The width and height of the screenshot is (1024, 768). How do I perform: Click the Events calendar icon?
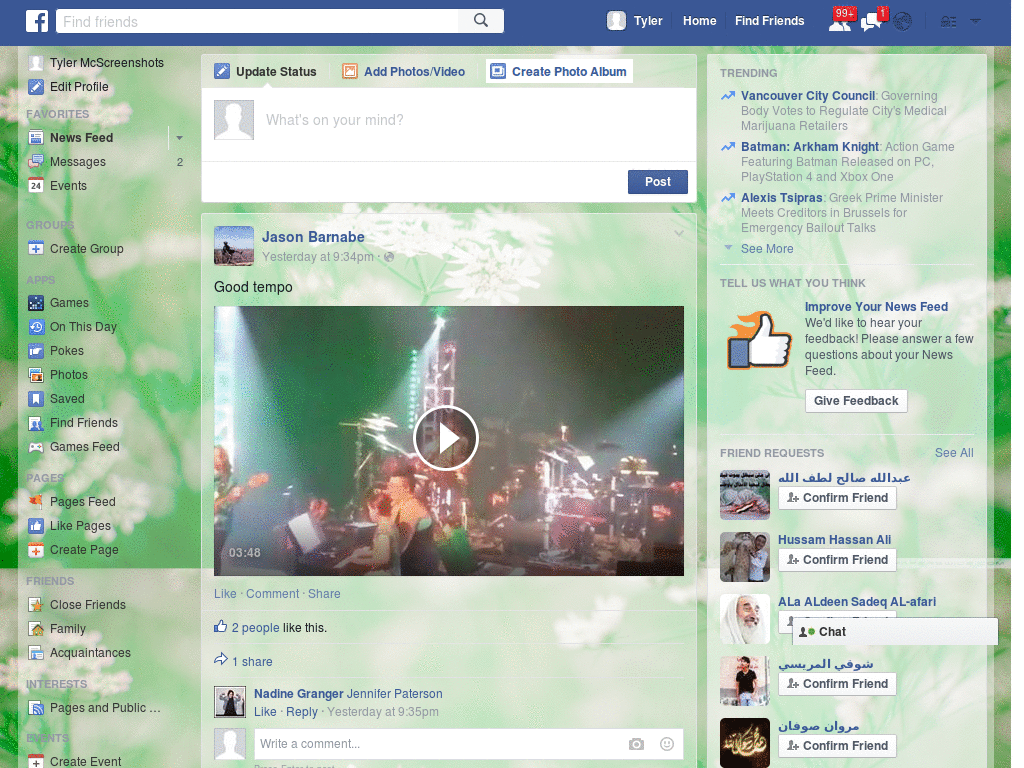[36, 185]
